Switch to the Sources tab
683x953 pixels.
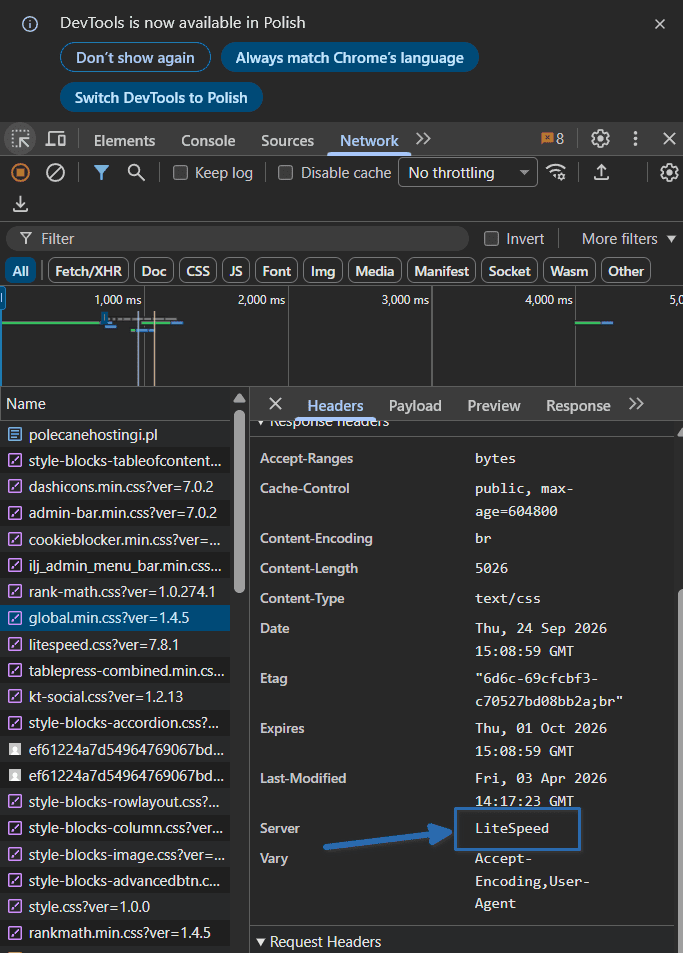287,140
